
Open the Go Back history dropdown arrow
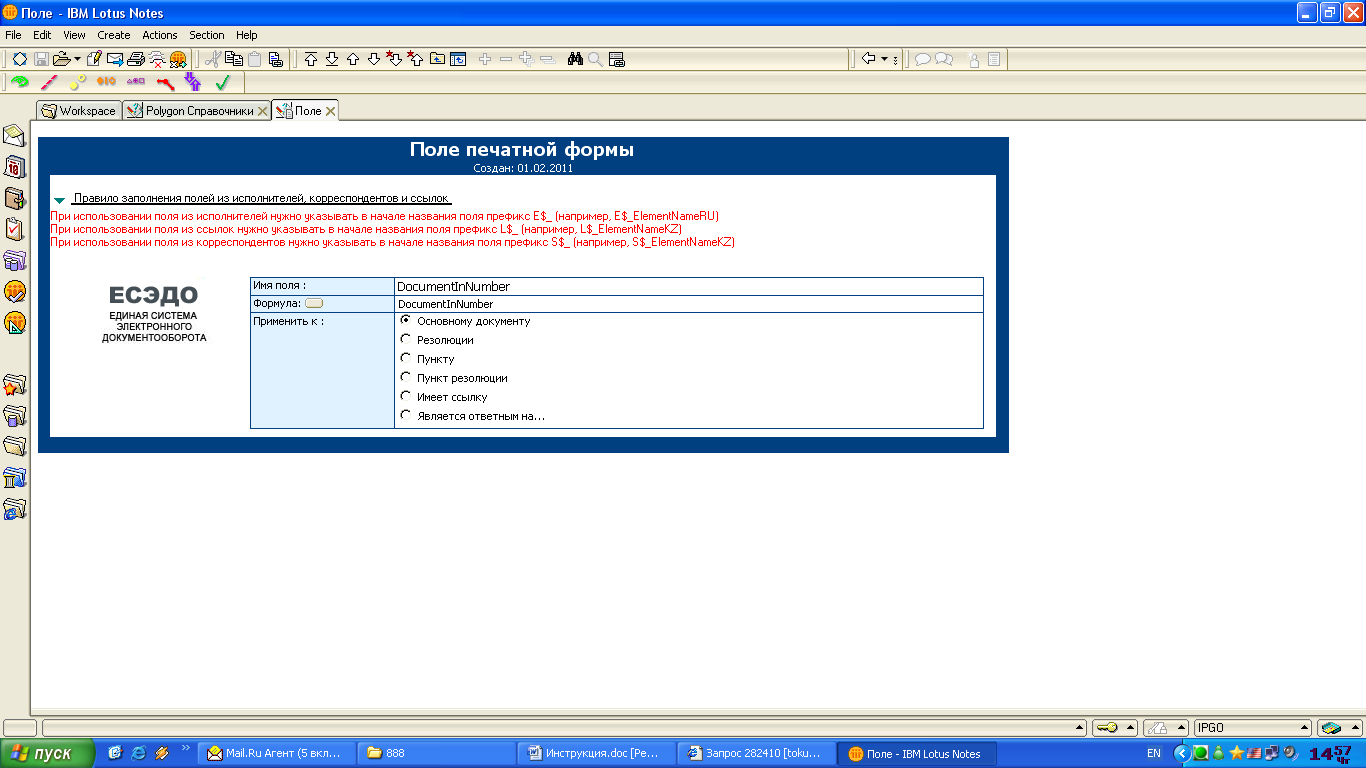(885, 59)
